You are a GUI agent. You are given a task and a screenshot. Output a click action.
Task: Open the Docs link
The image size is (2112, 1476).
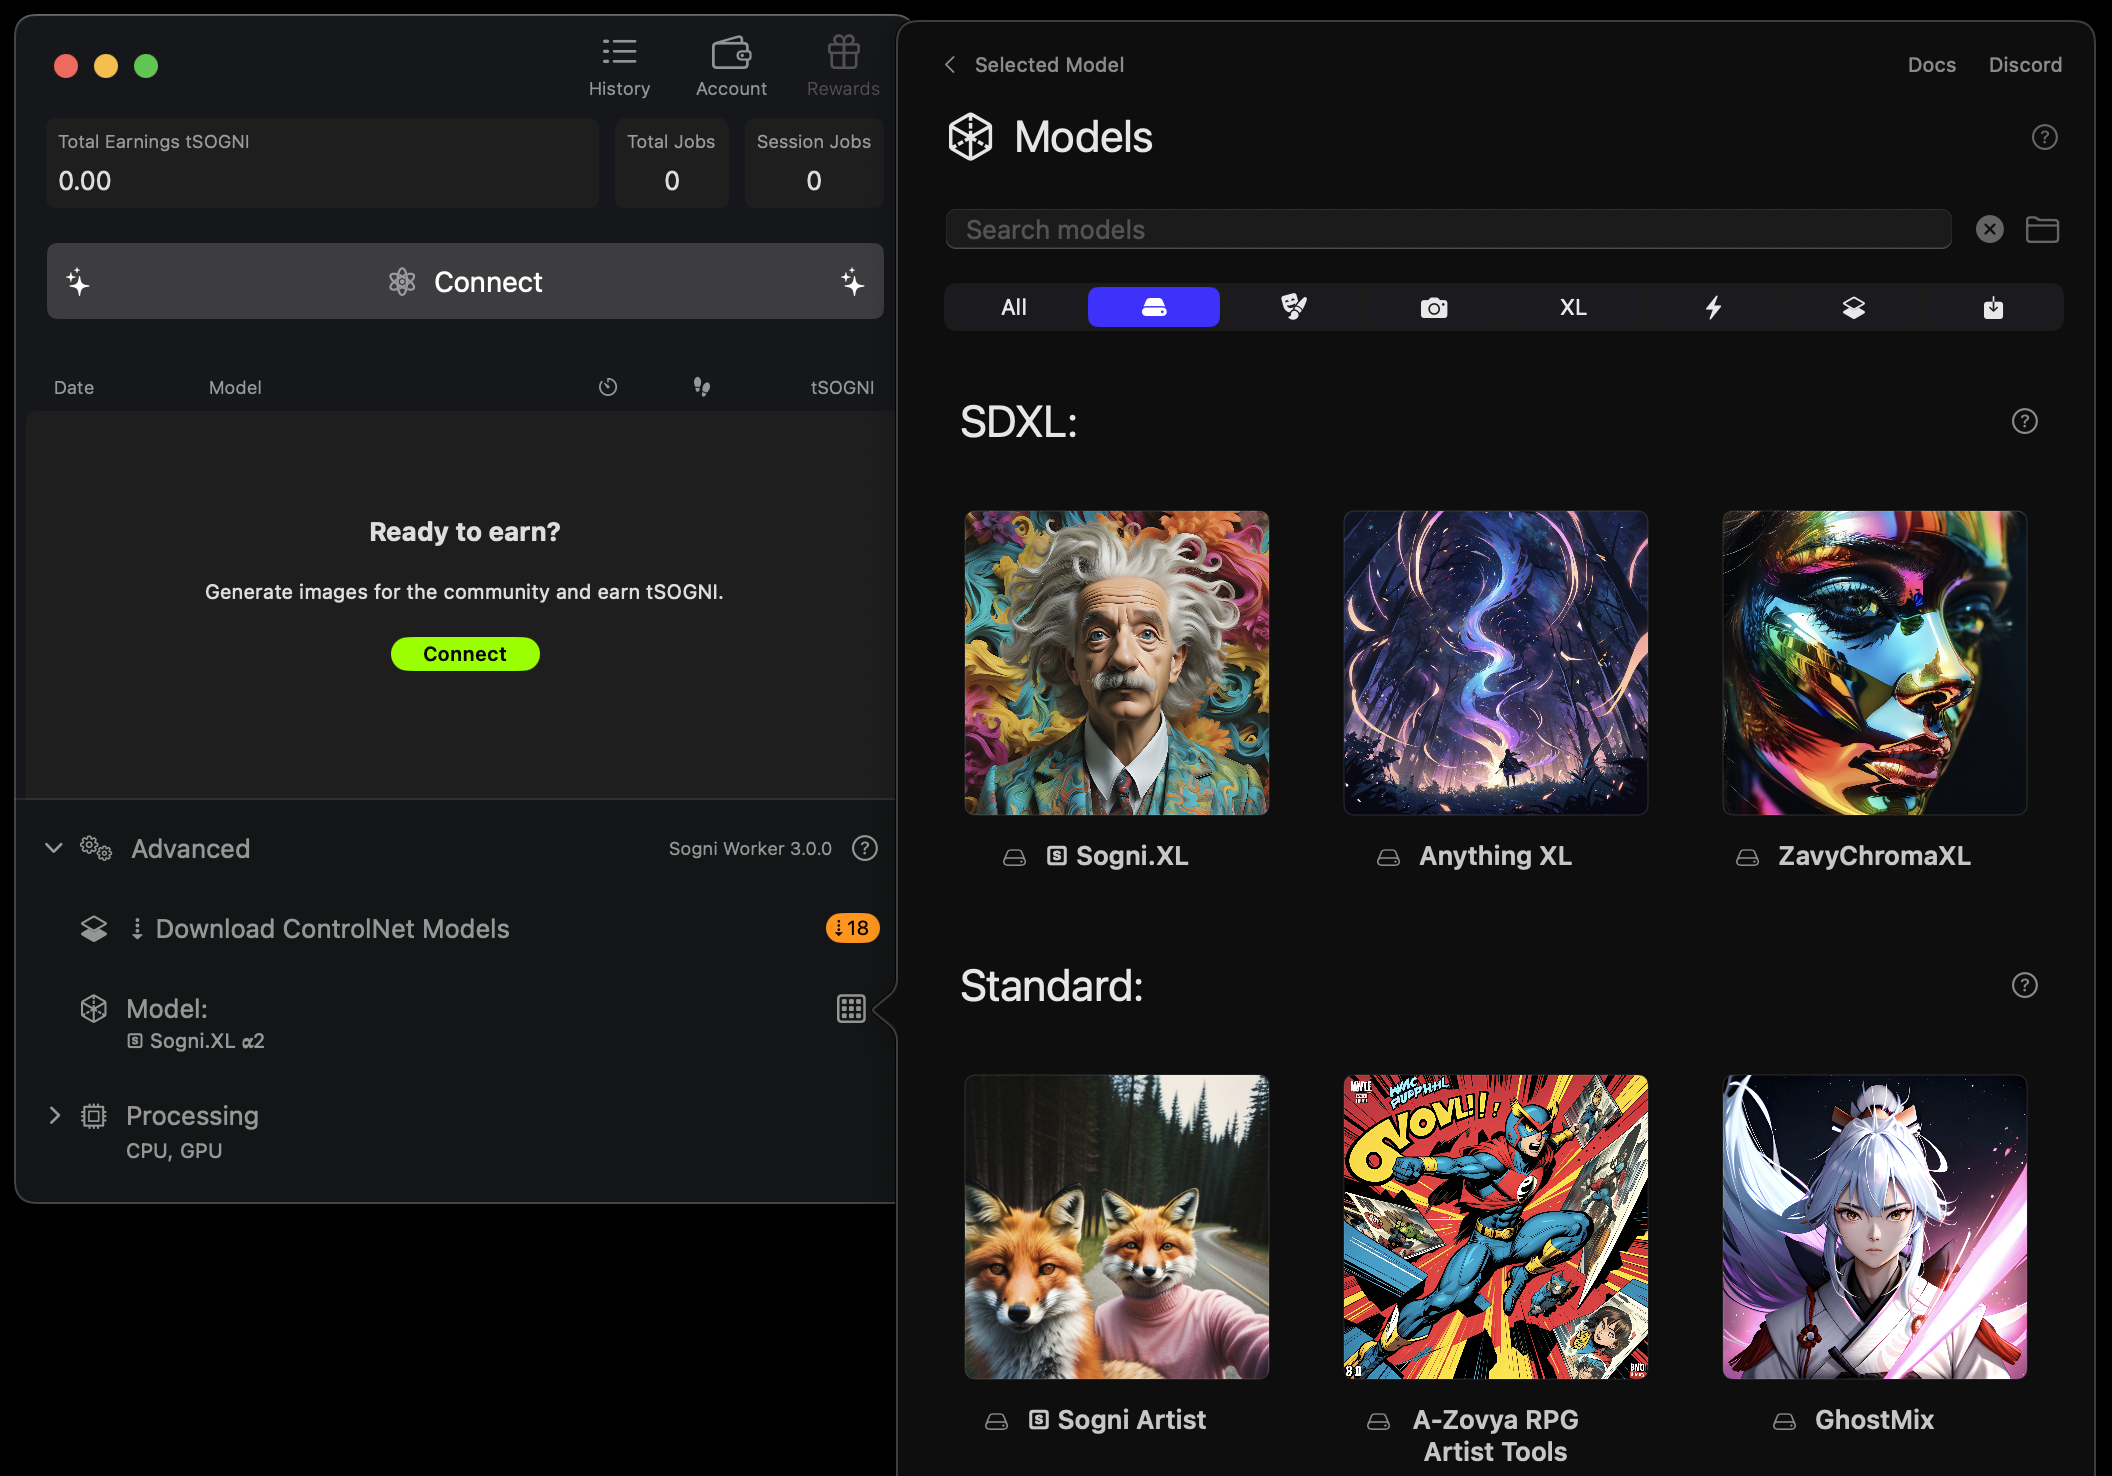tap(1931, 65)
